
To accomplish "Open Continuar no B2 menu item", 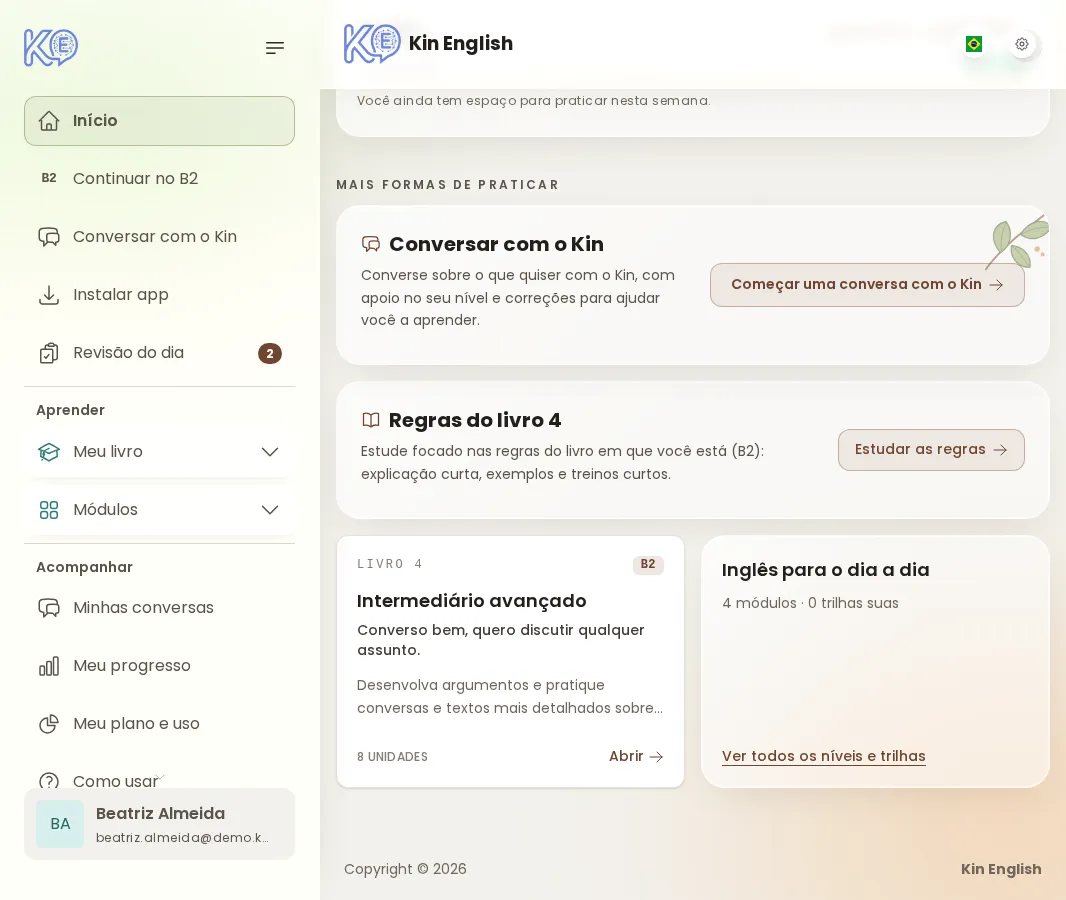I will coord(160,178).
